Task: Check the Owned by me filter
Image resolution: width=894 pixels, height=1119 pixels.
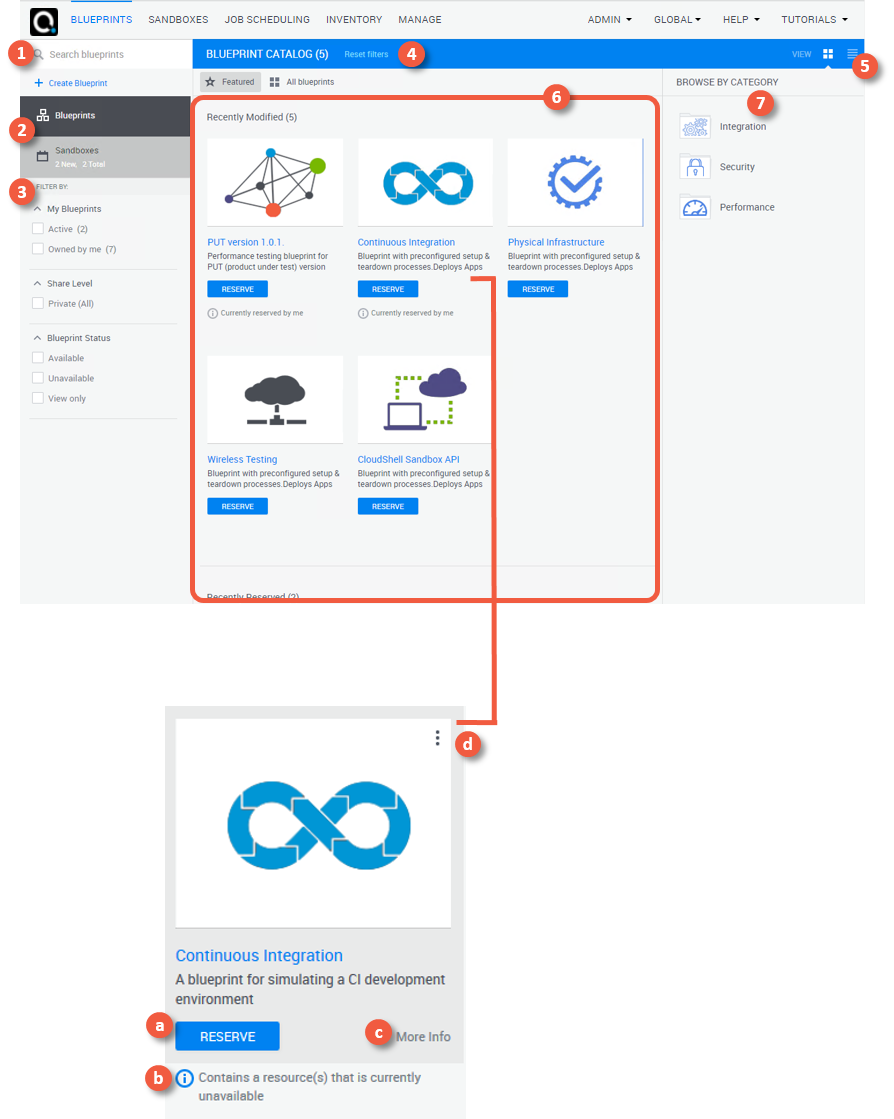Action: coord(38,249)
